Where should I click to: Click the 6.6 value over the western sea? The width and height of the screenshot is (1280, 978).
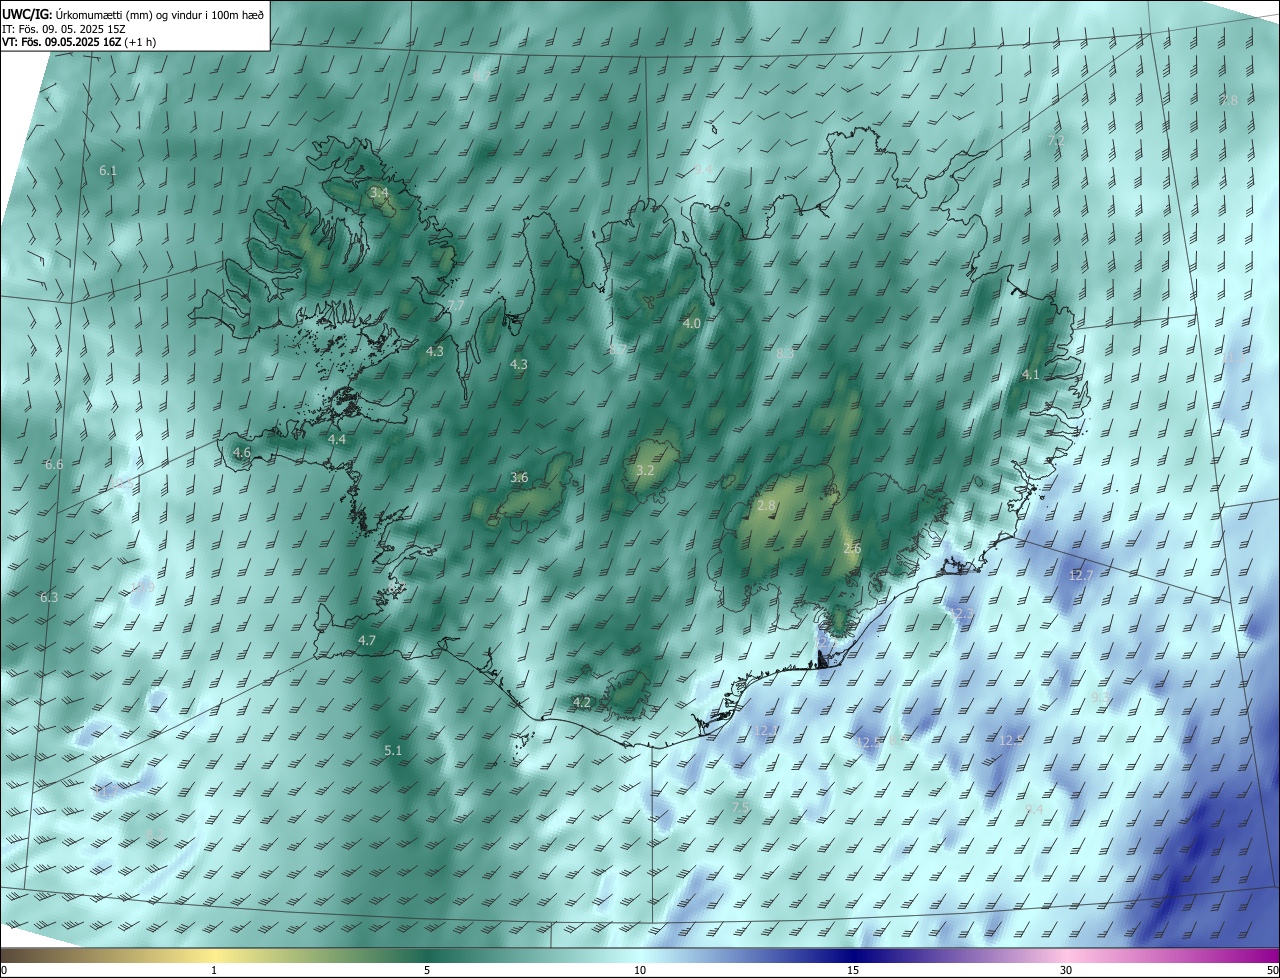pyautogui.click(x=54, y=465)
